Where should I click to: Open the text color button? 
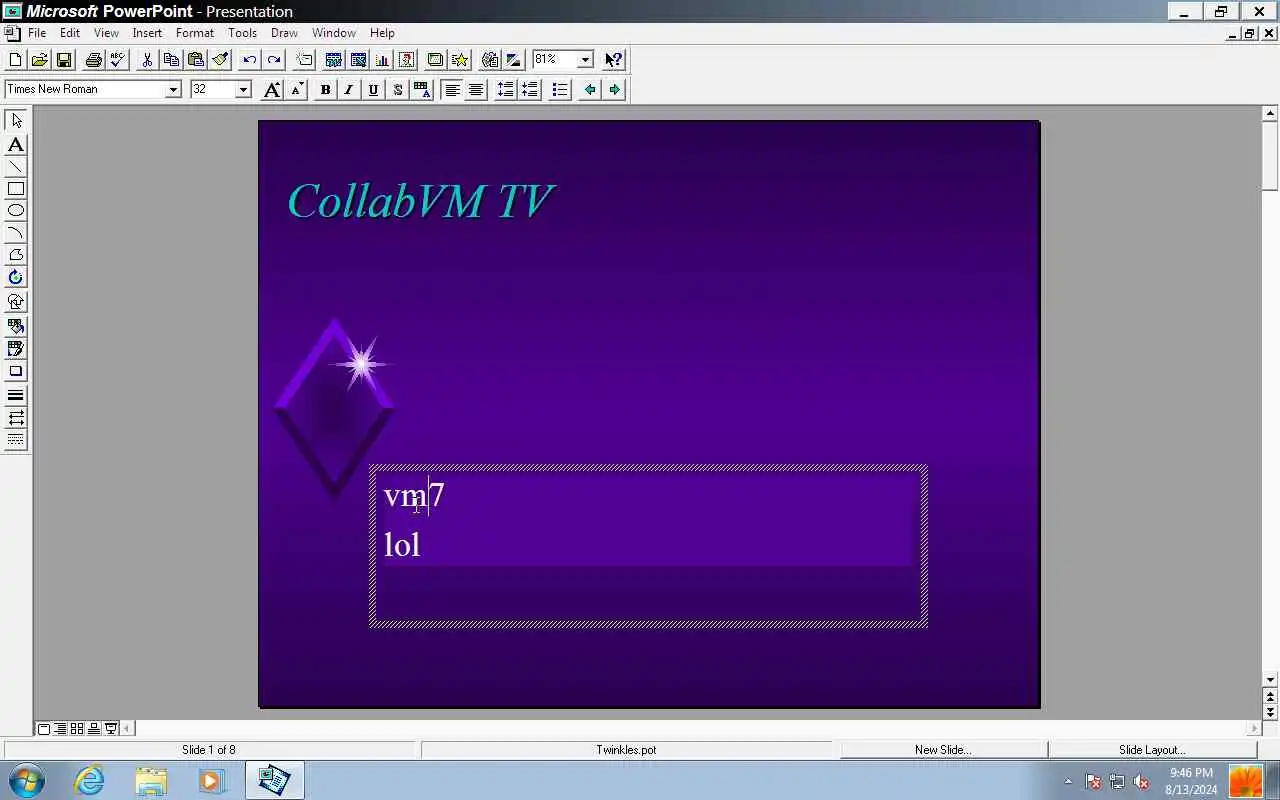422,90
